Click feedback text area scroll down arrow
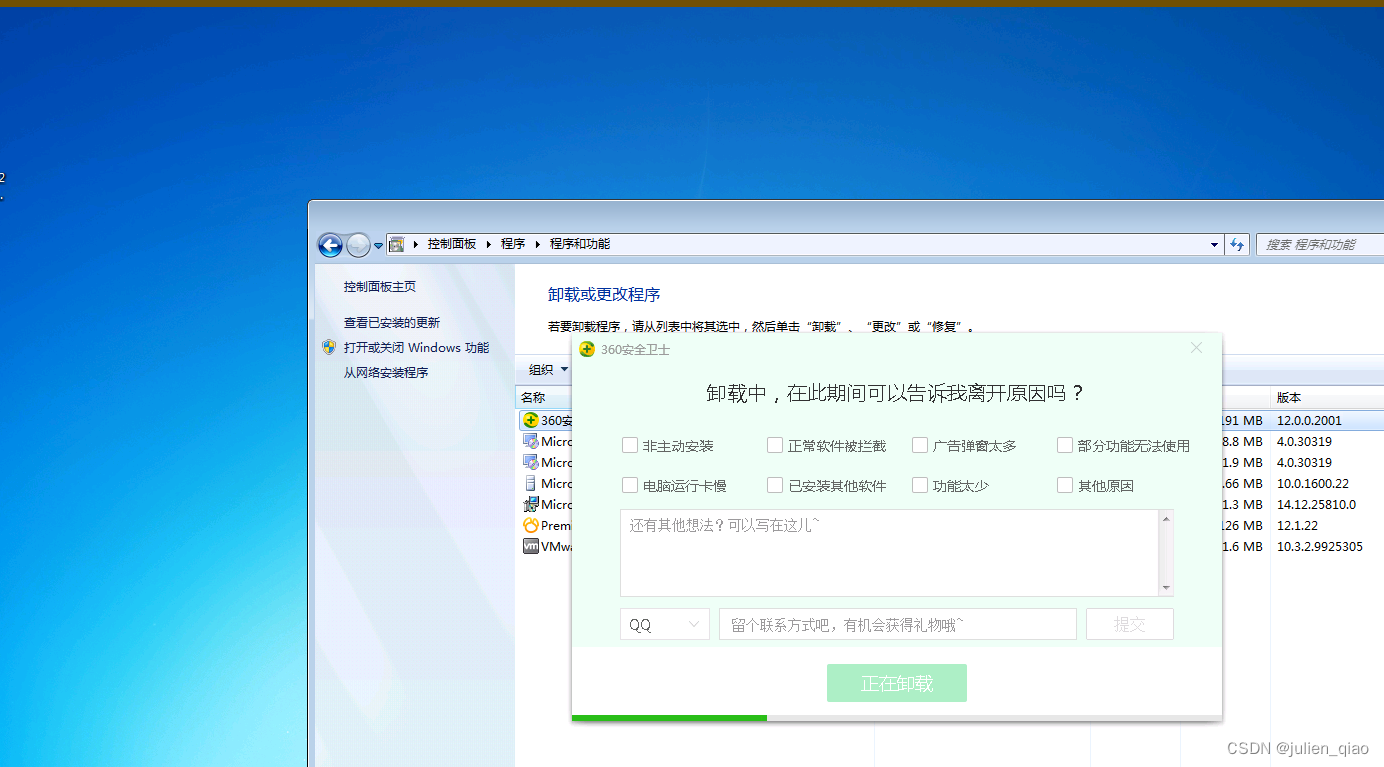Viewport: 1384px width, 767px height. click(1166, 588)
